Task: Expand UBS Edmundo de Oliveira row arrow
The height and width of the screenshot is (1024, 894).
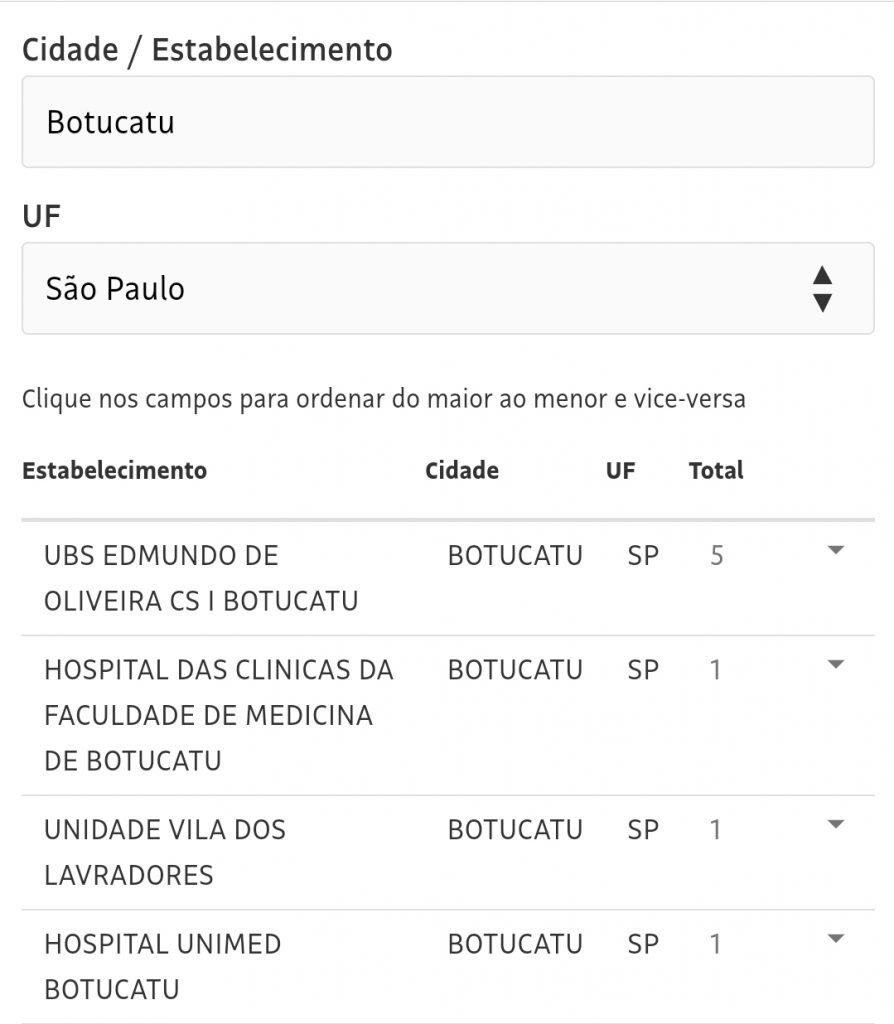Action: pos(837,550)
